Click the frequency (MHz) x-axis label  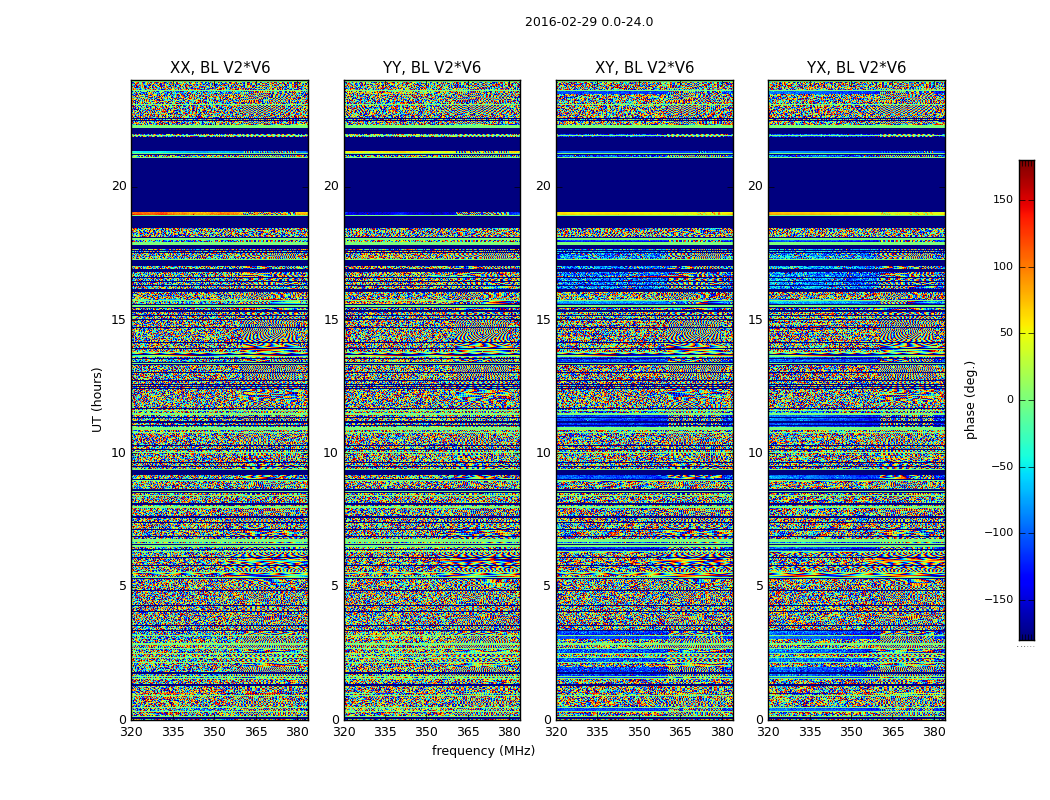483,751
